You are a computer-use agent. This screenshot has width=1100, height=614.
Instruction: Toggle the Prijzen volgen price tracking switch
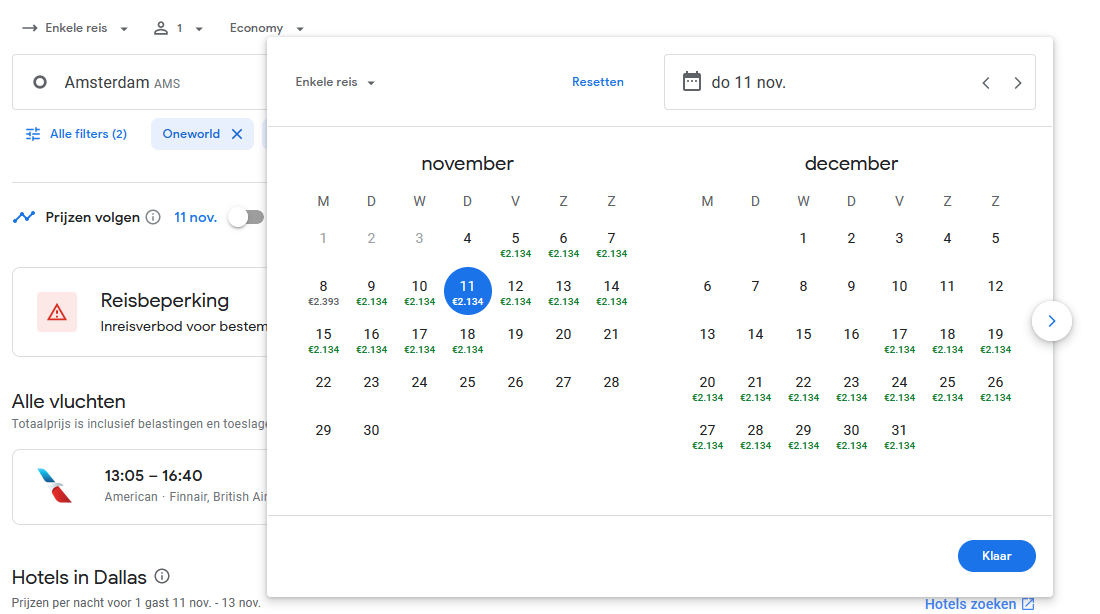(245, 217)
